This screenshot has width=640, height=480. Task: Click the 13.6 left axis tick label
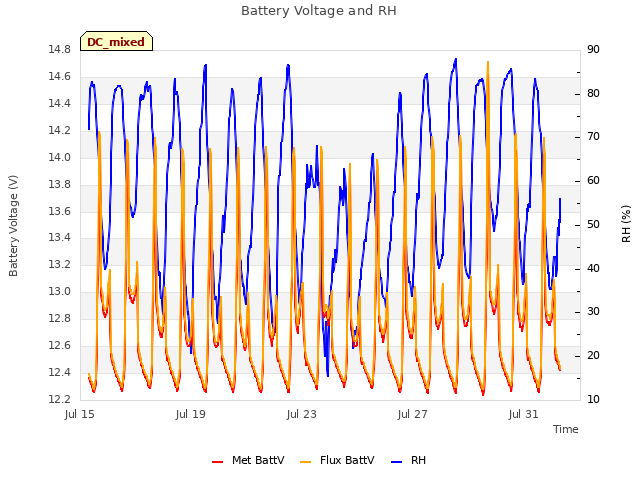[x=60, y=211]
